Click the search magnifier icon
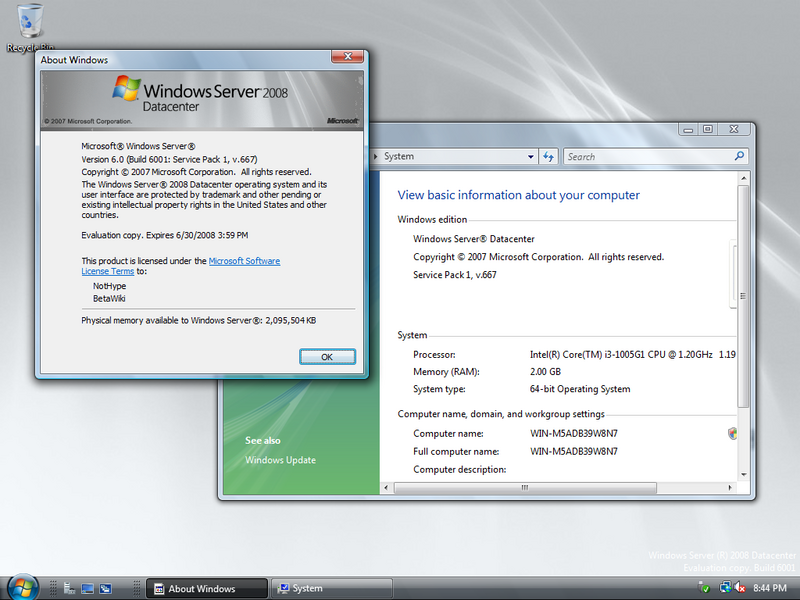This screenshot has width=800, height=600. pos(739,156)
